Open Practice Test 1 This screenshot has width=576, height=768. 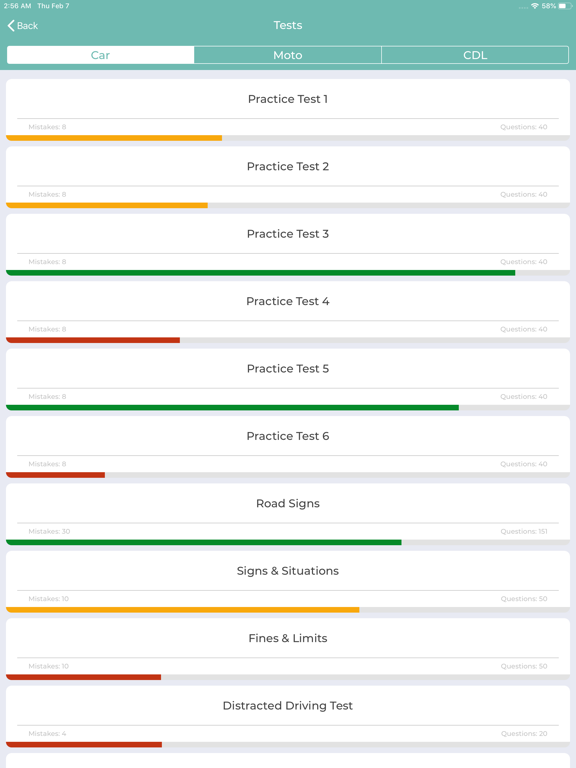[x=288, y=110]
